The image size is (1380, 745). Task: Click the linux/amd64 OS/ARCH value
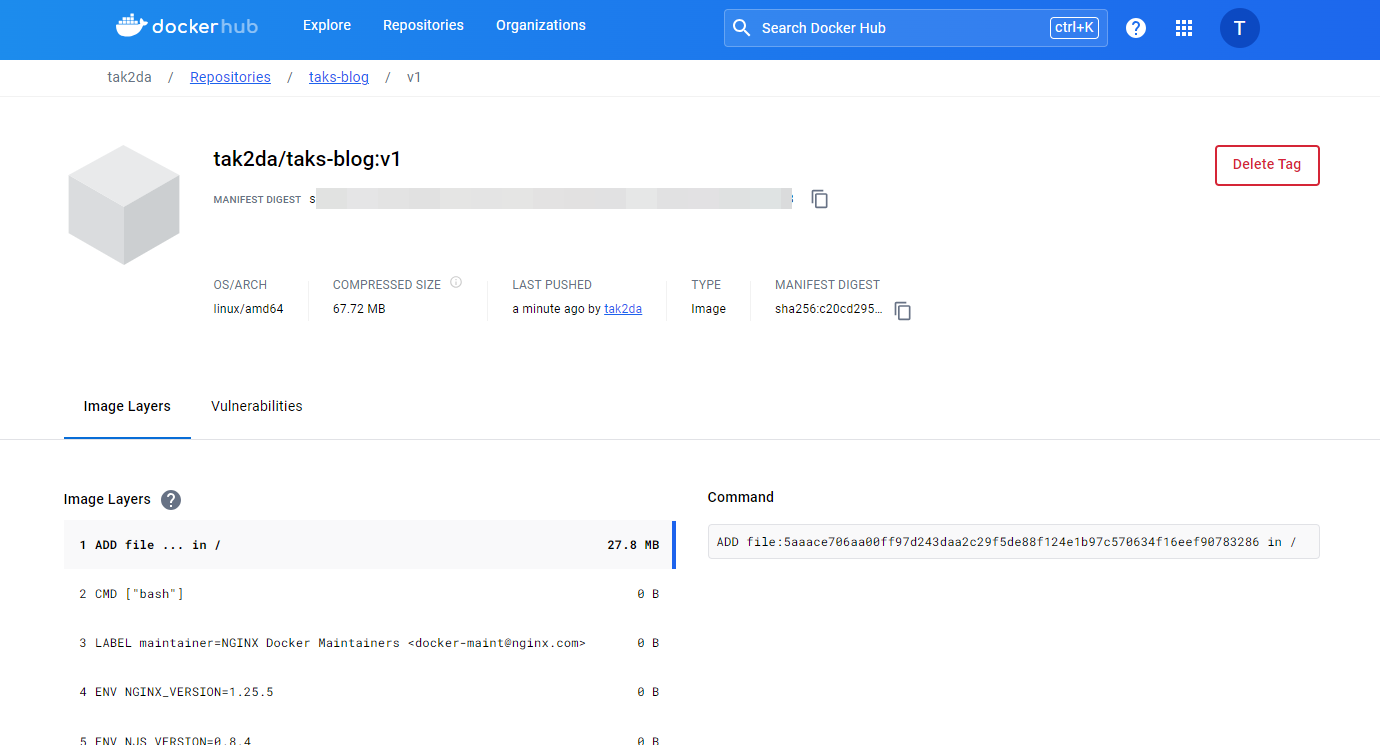tap(248, 309)
